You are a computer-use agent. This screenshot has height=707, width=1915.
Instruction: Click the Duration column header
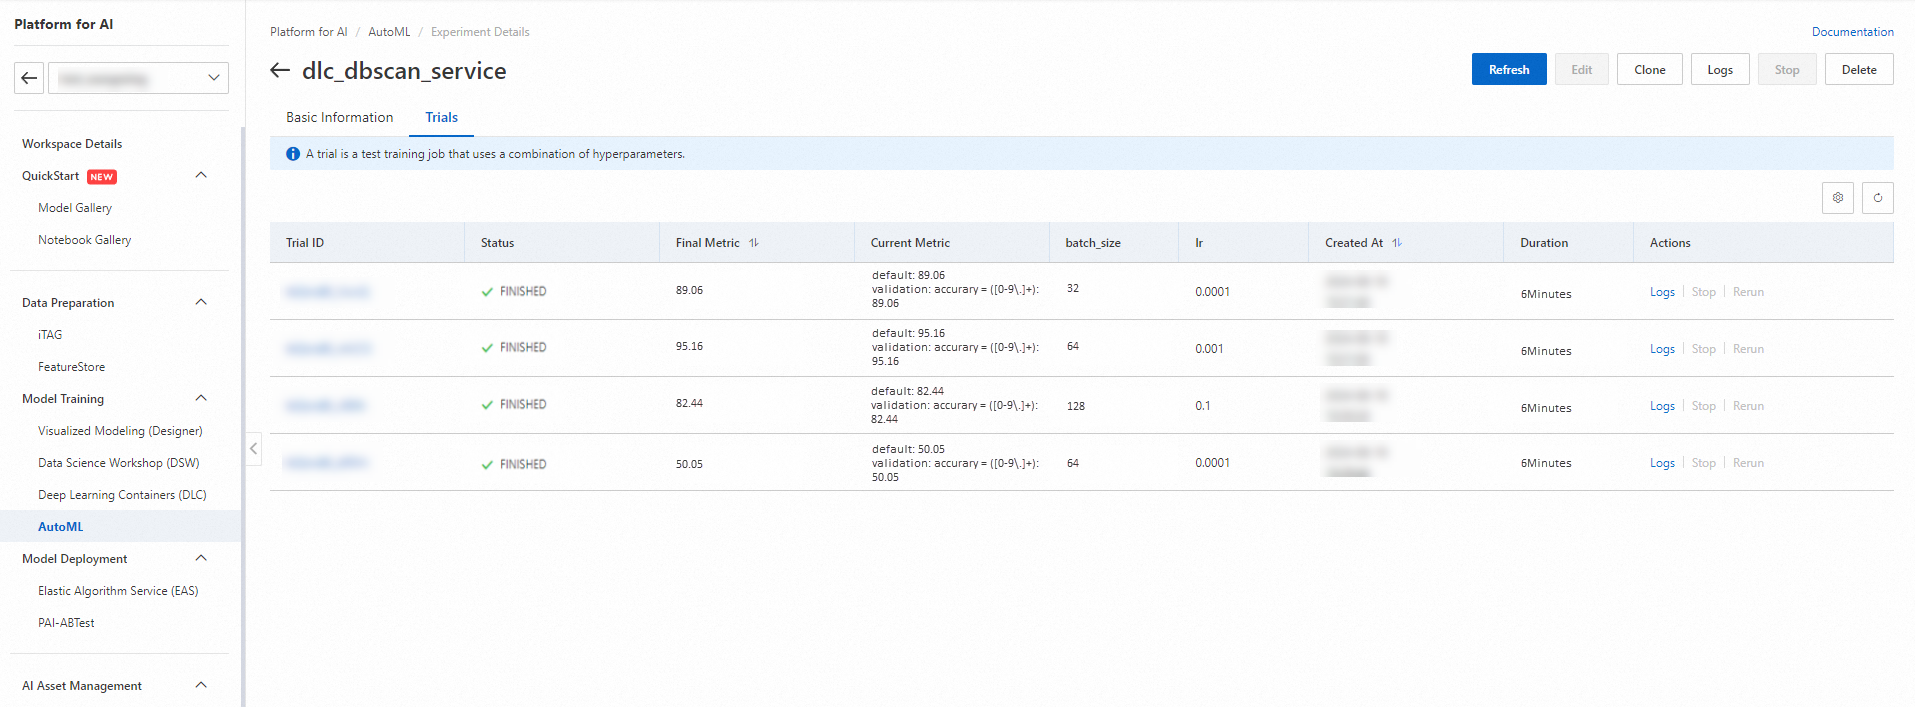[1544, 243]
